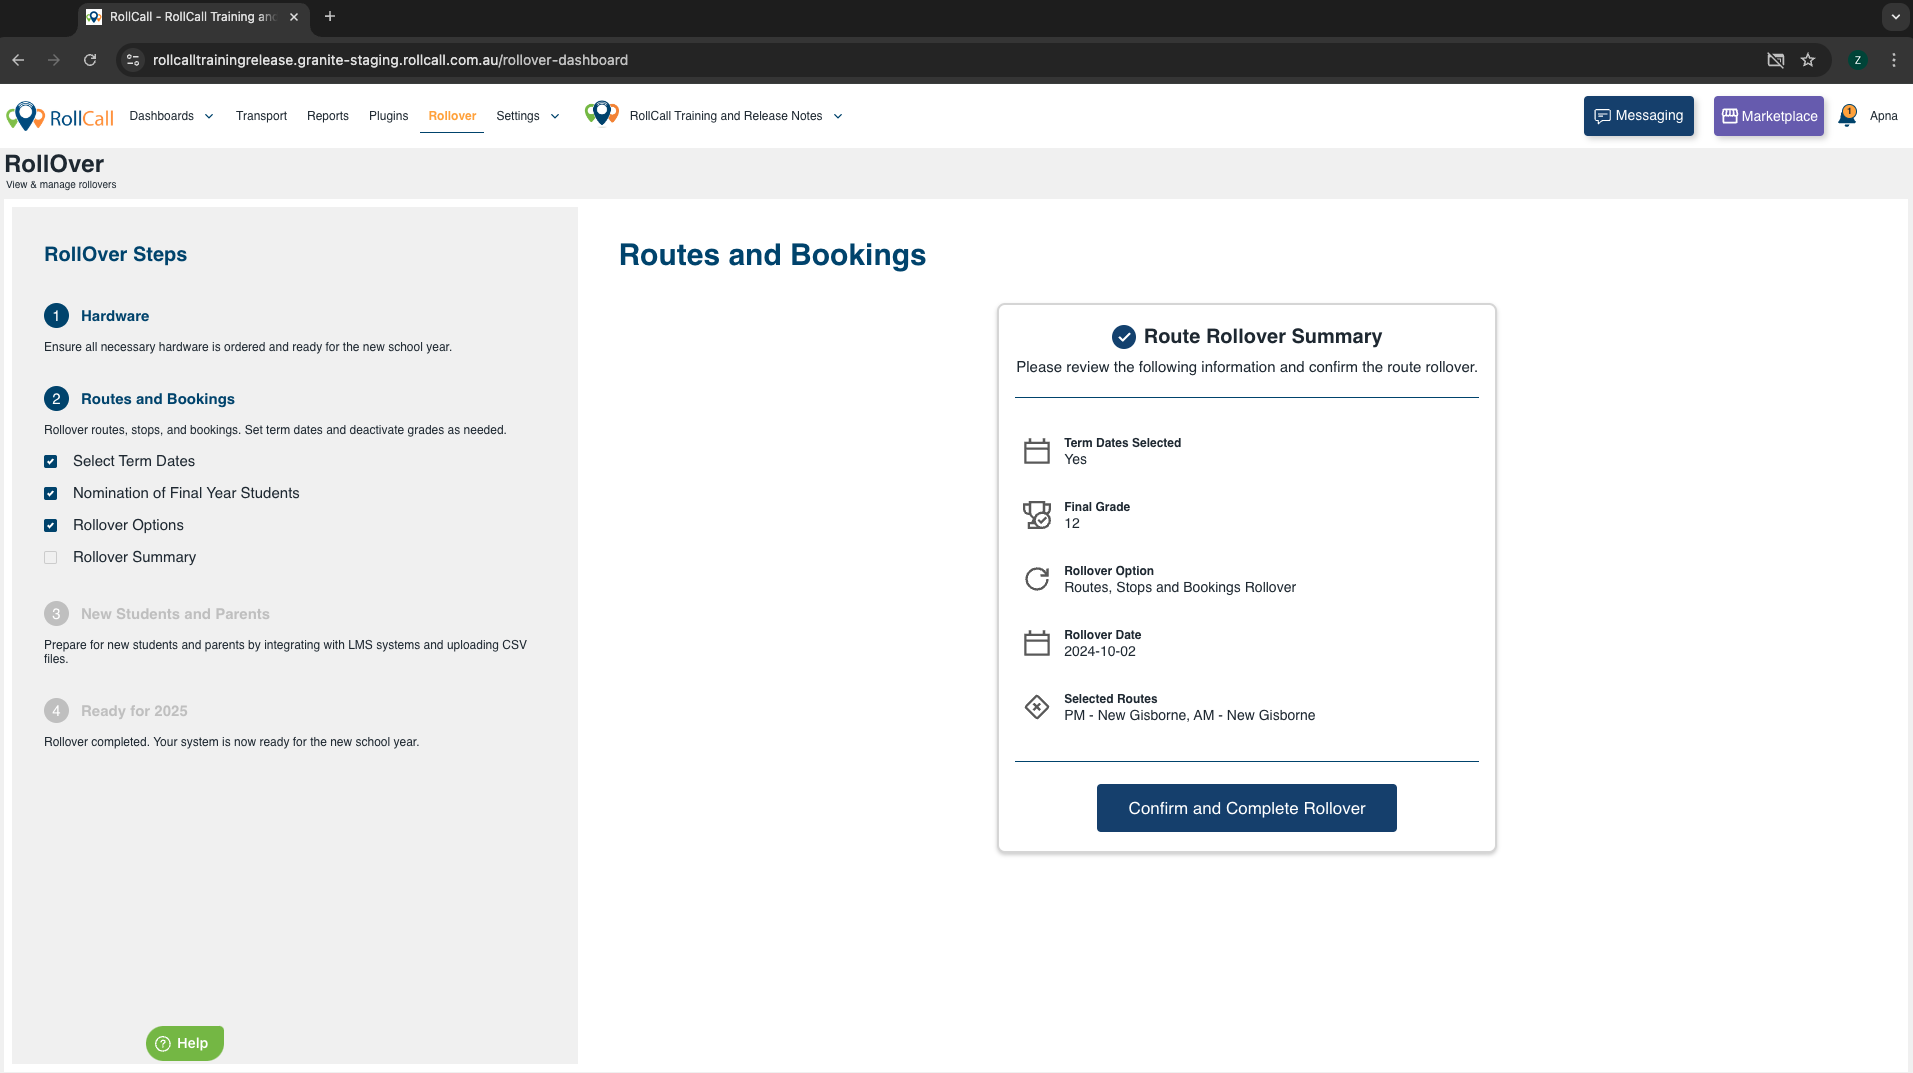Open the Routes and Bookings step link
1913x1073 pixels.
pos(158,399)
